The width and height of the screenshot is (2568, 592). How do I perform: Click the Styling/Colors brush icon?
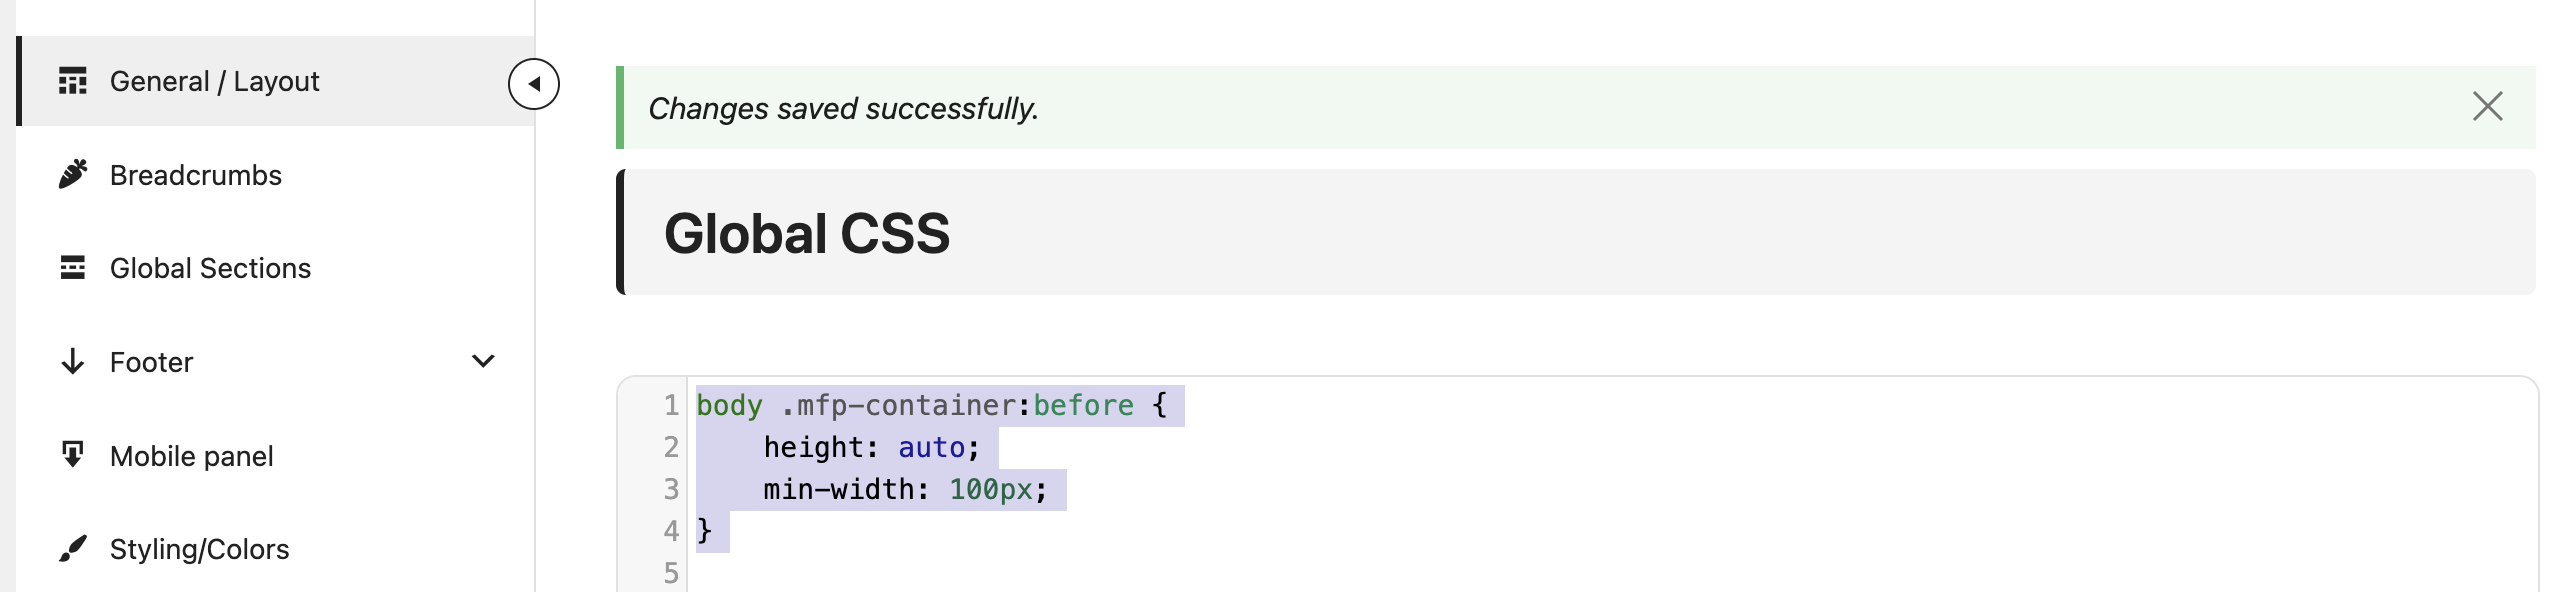[72, 548]
